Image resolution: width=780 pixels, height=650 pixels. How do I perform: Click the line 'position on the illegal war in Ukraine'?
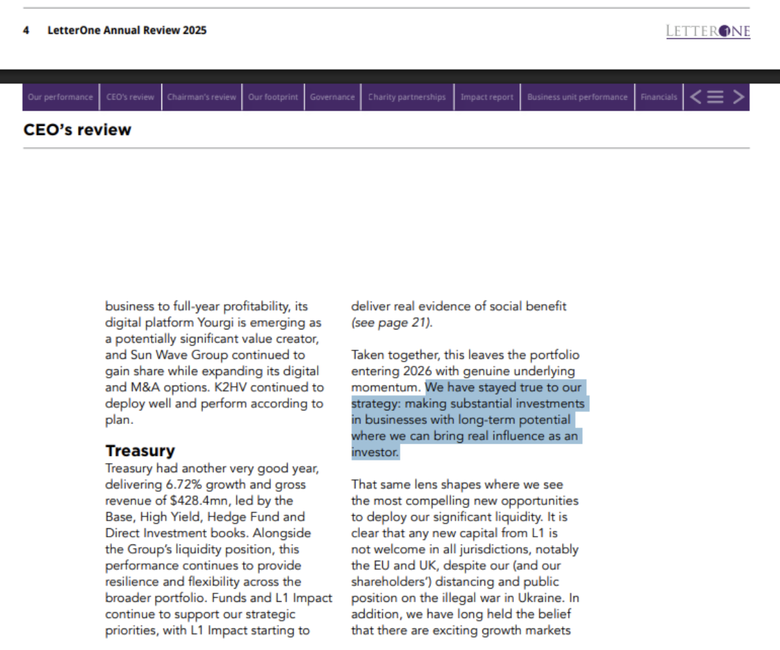click(x=458, y=598)
